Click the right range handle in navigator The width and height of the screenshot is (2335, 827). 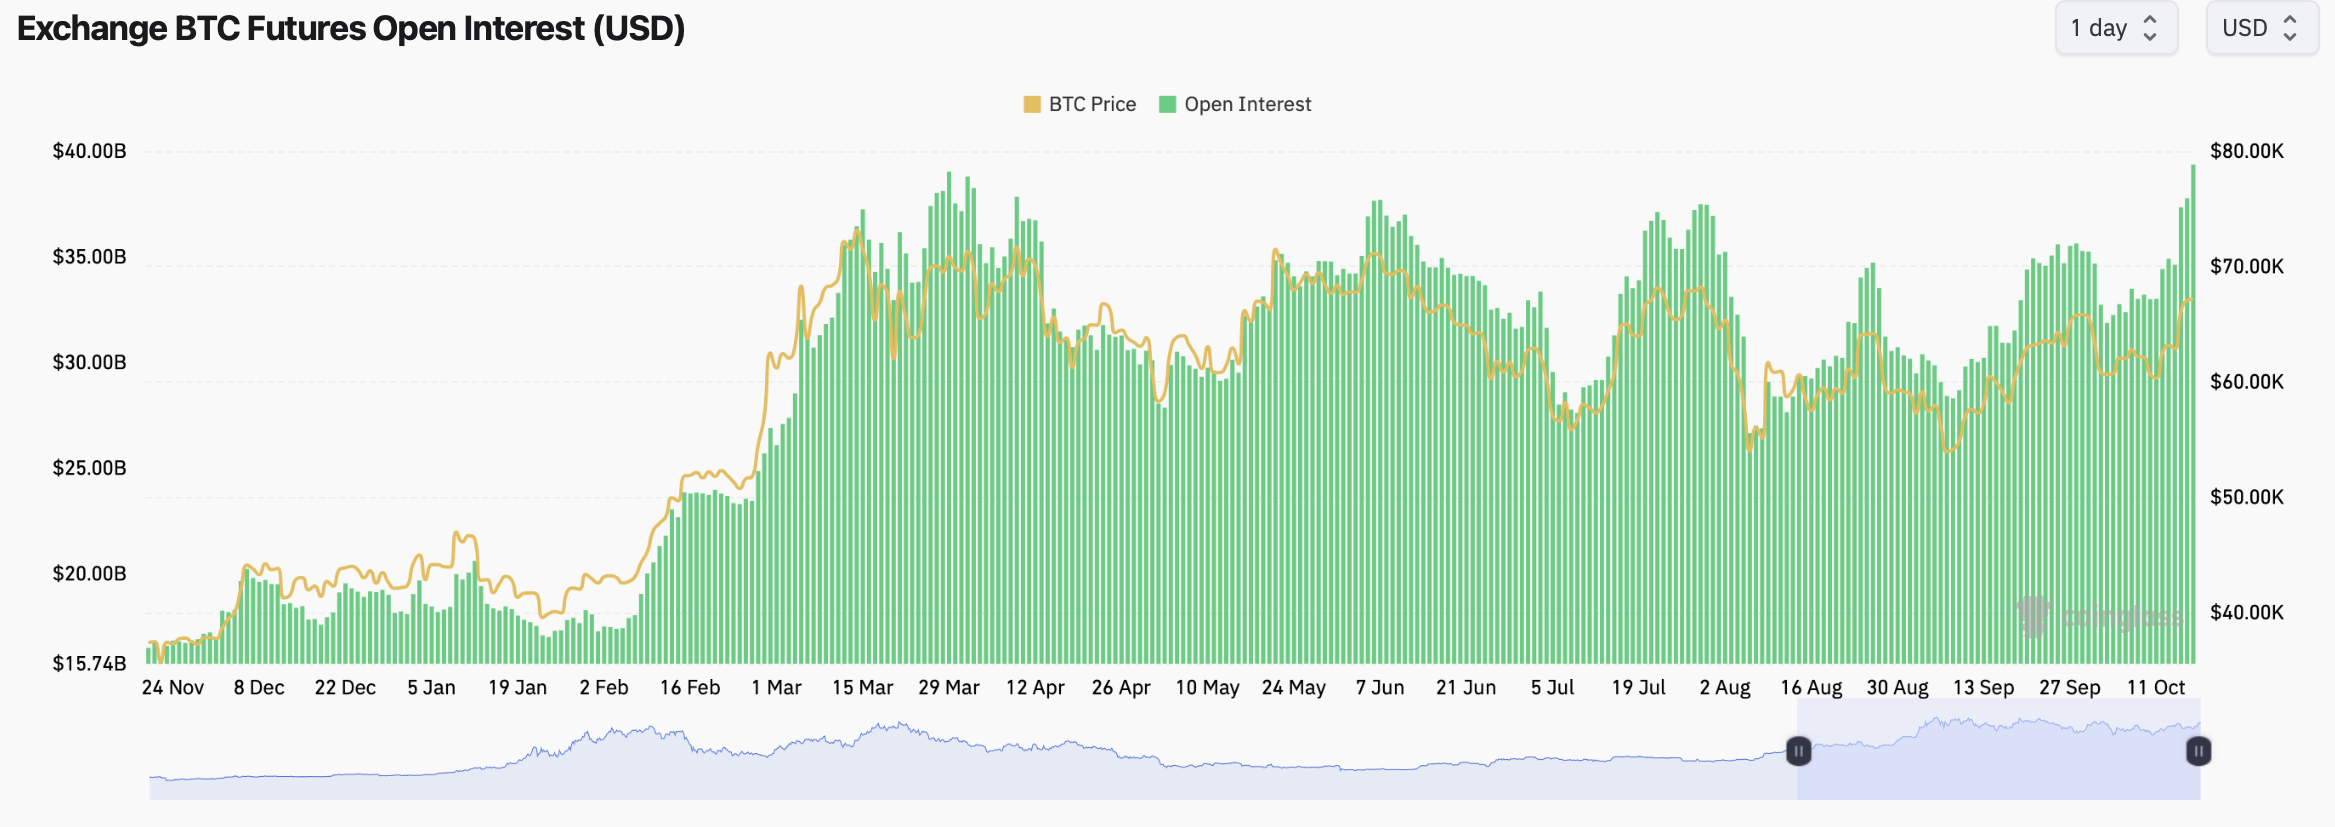click(2198, 751)
